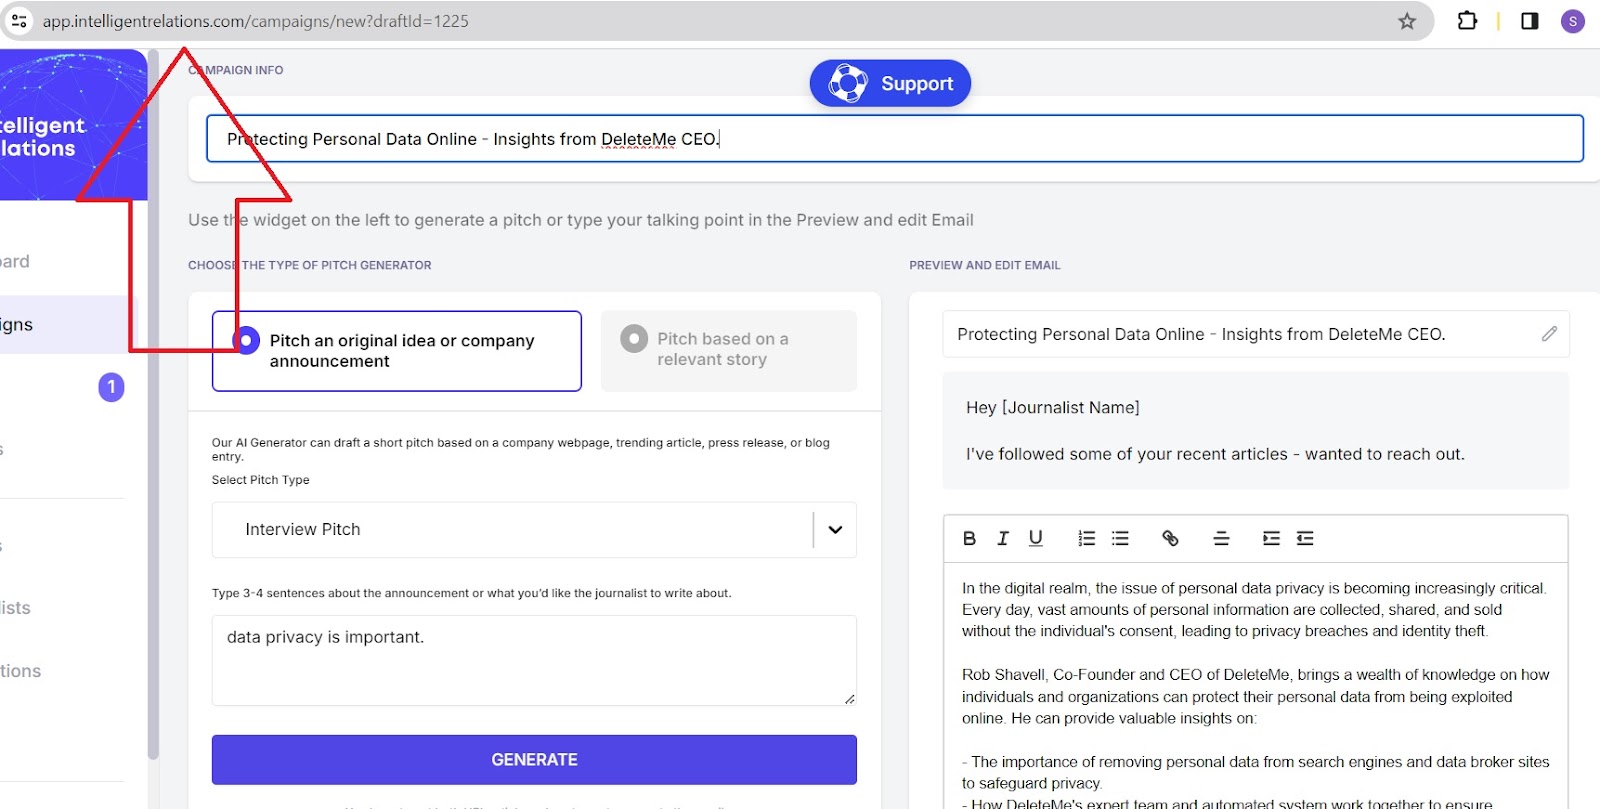Open the notification badge showing 1
The width and height of the screenshot is (1600, 809).
pos(111,387)
